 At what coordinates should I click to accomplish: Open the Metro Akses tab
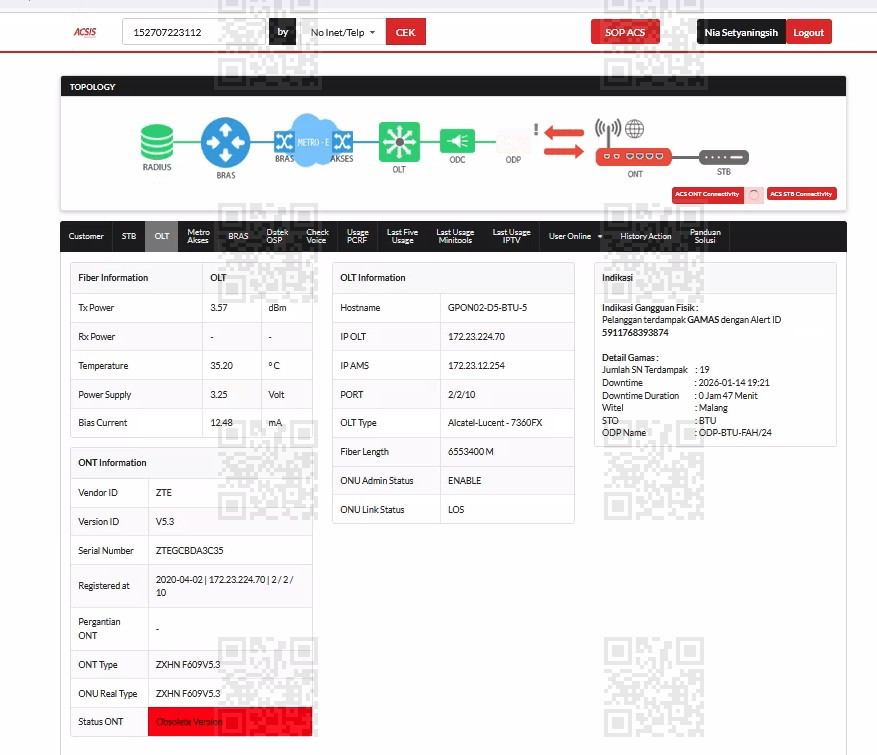(198, 236)
